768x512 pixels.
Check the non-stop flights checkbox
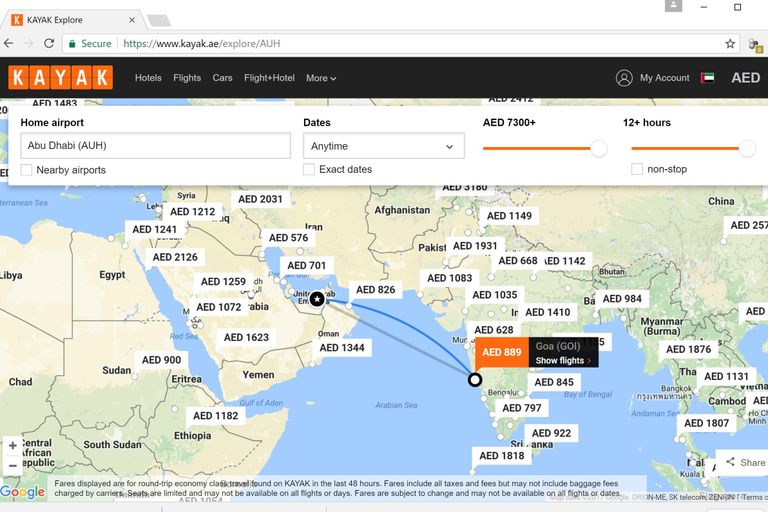click(x=637, y=169)
